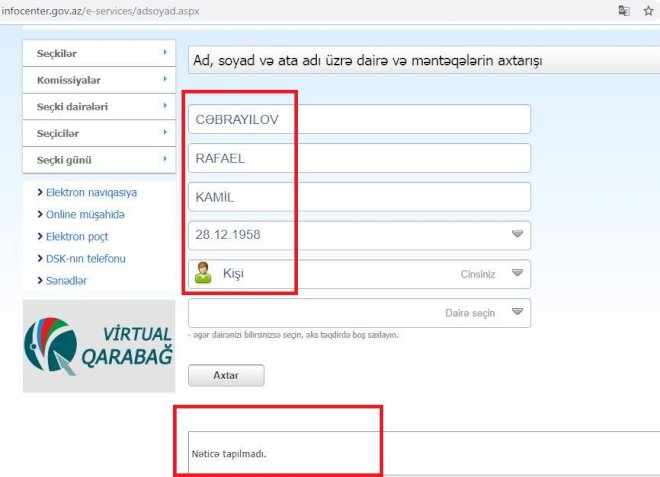Go to the Elektron poçt link

coord(77,237)
